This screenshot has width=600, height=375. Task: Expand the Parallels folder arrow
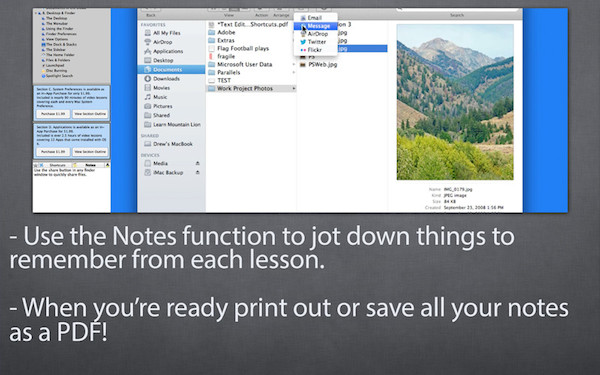(294, 72)
